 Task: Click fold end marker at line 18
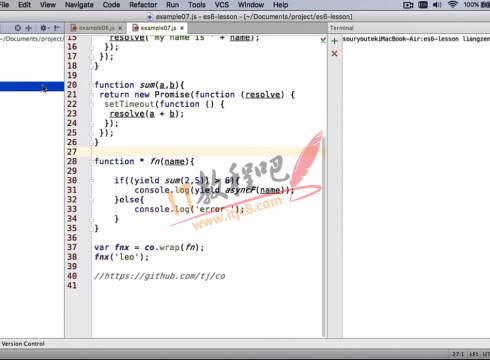click(91, 66)
